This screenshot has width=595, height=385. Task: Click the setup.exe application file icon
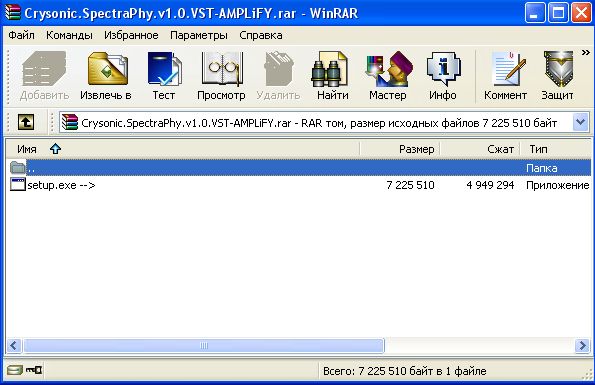18,184
